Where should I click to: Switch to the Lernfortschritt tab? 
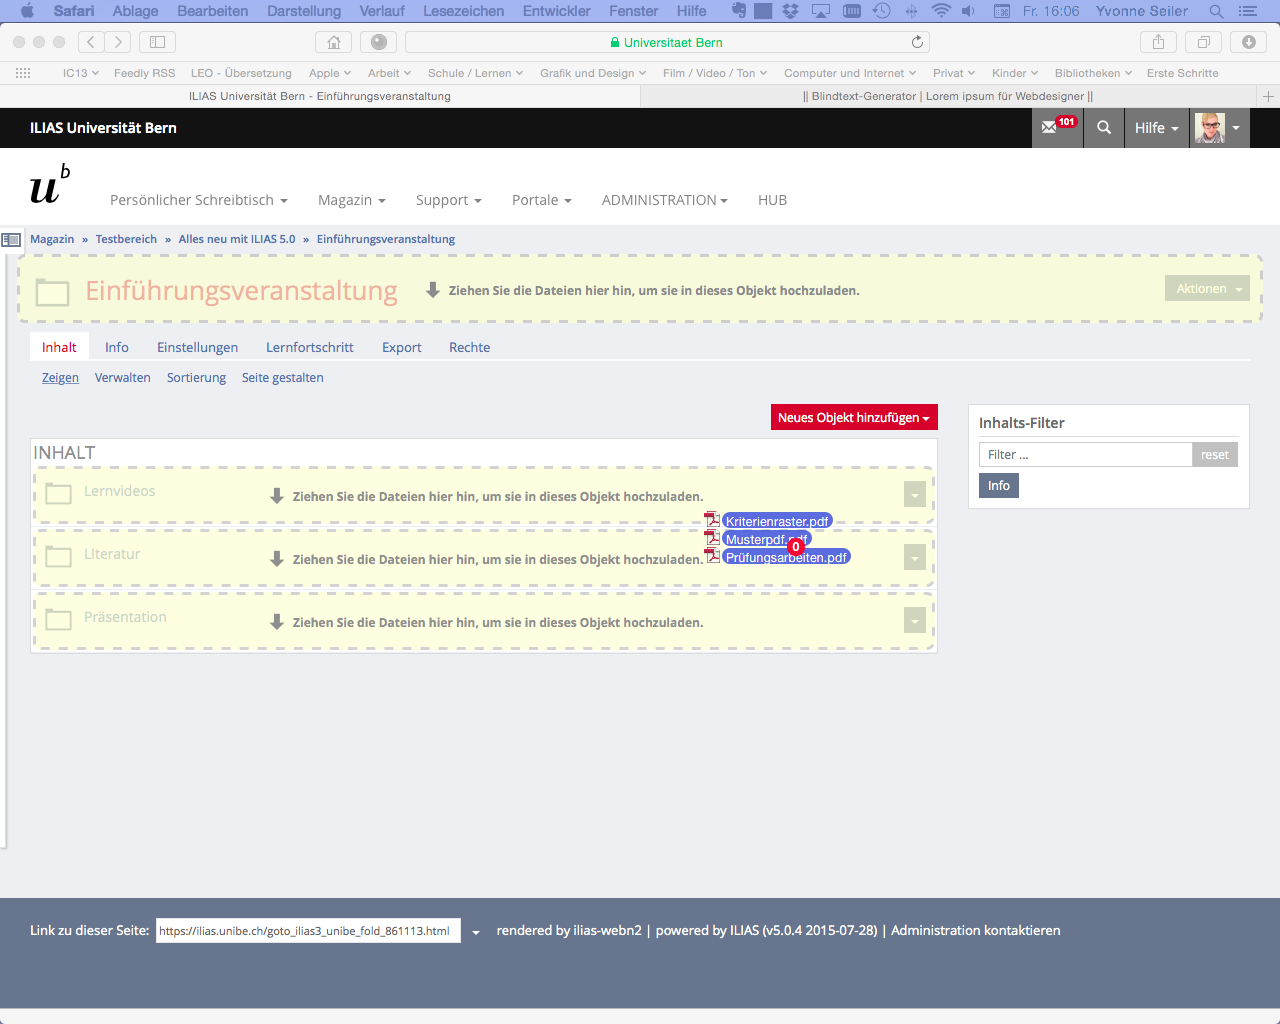click(309, 347)
